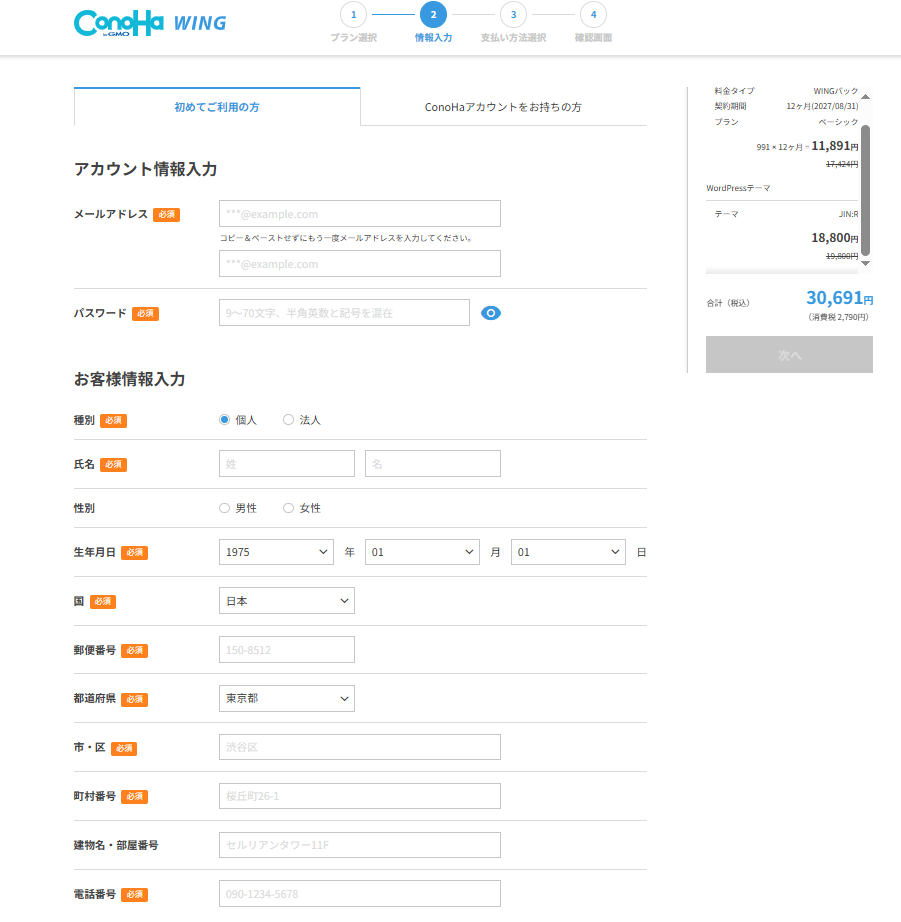901x922 pixels.
Task: Focus the 電話番号 input field
Action: coord(360,894)
